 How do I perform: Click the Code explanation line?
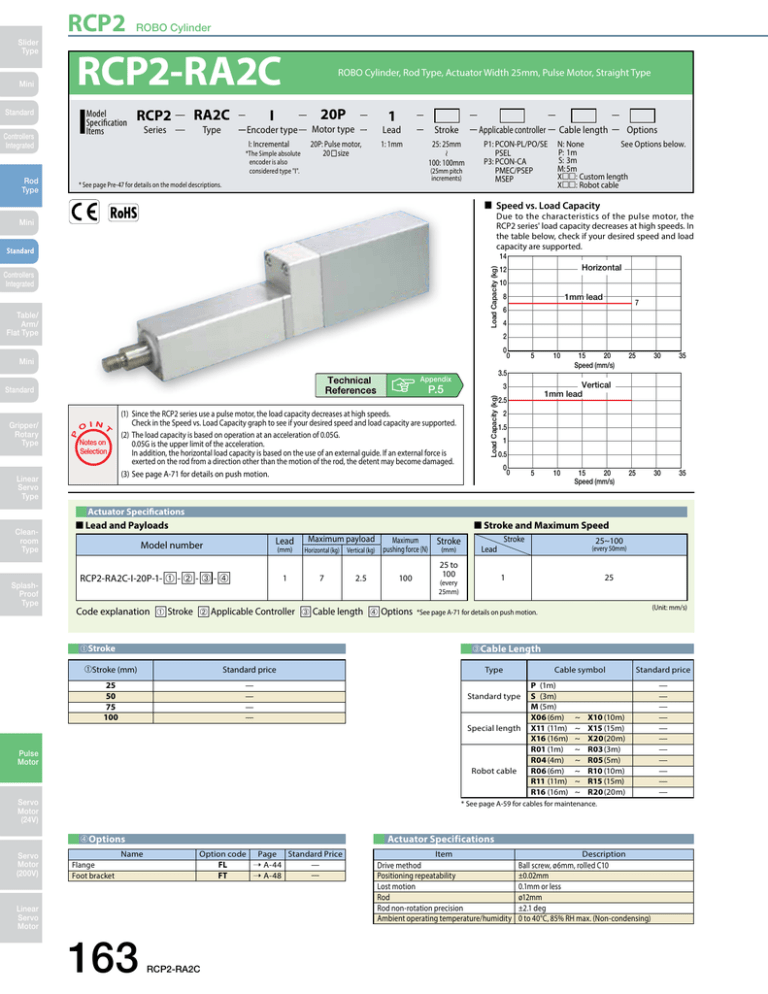306,612
